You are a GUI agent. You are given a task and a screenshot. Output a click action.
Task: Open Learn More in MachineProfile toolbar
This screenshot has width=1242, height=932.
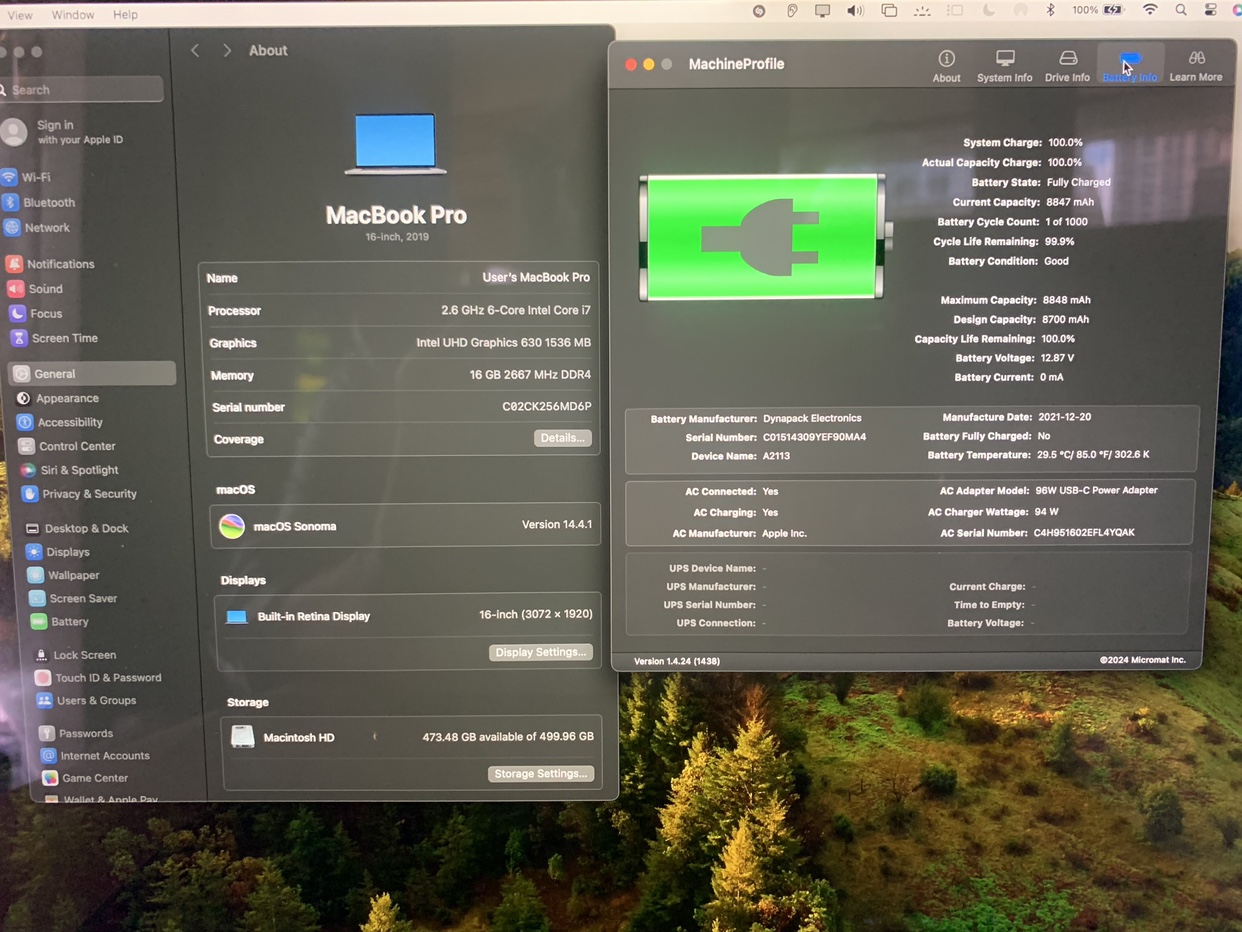(1196, 66)
